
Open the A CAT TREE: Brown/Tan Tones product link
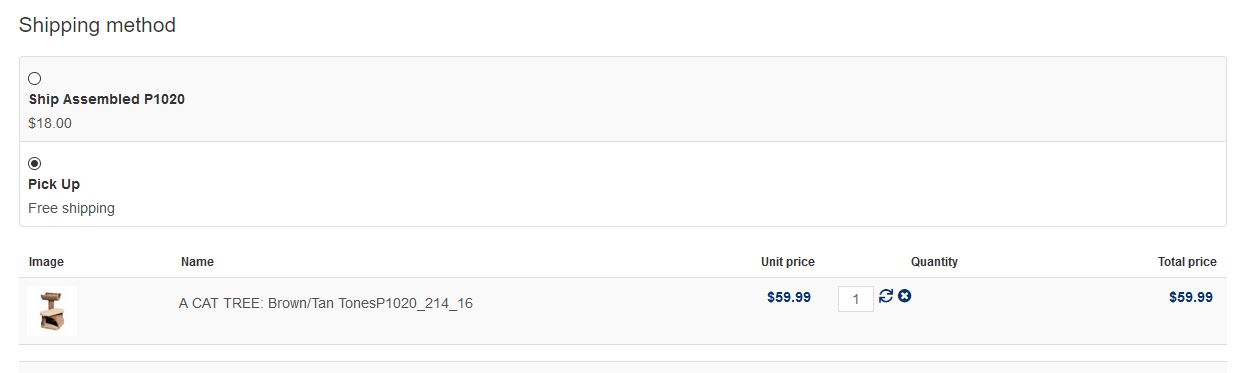point(326,303)
